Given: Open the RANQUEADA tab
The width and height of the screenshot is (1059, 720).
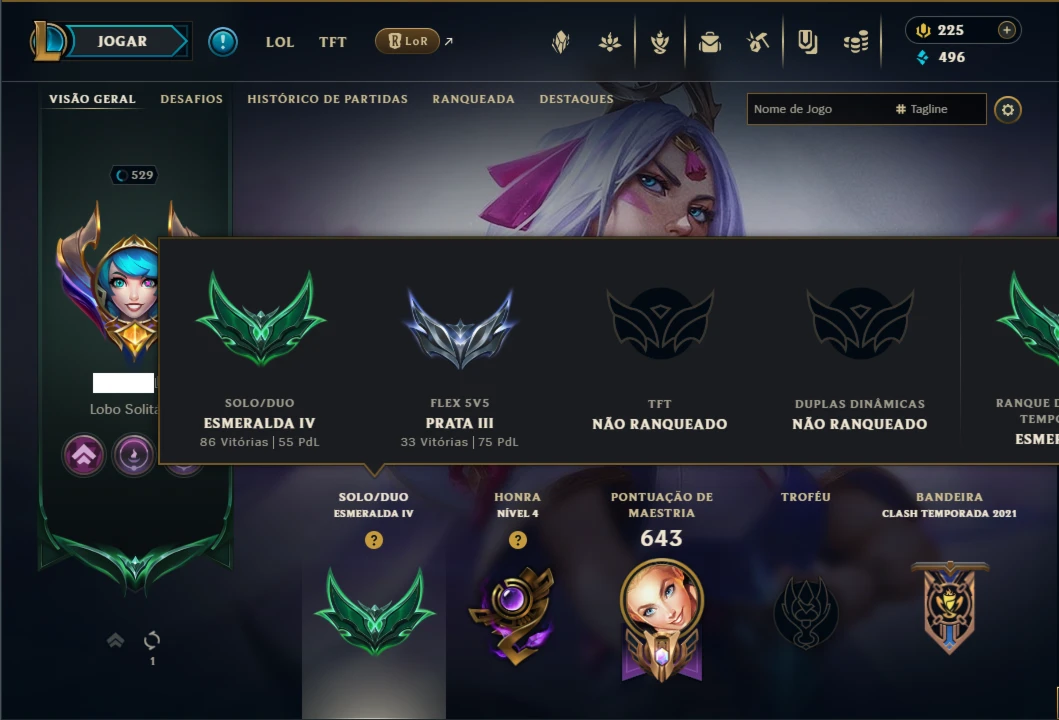Looking at the screenshot, I should [x=473, y=99].
